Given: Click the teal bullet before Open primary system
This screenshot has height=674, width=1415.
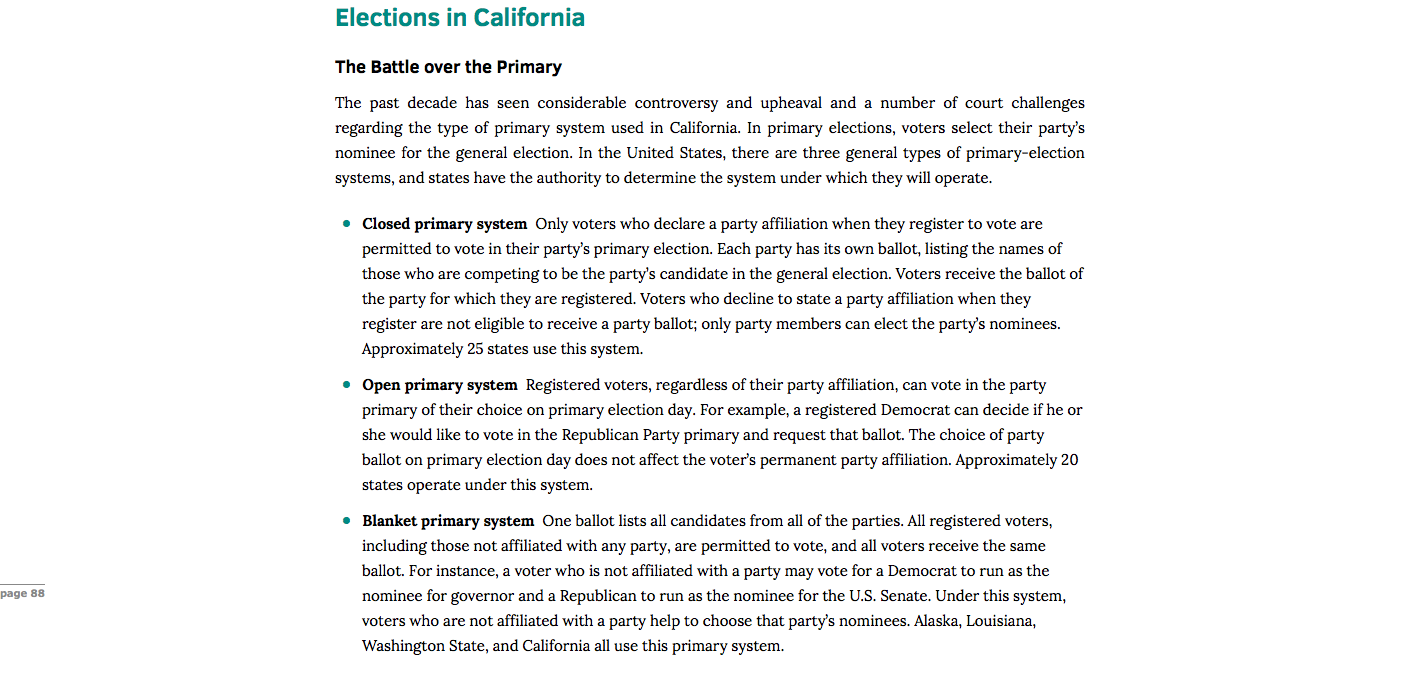Looking at the screenshot, I should [347, 385].
